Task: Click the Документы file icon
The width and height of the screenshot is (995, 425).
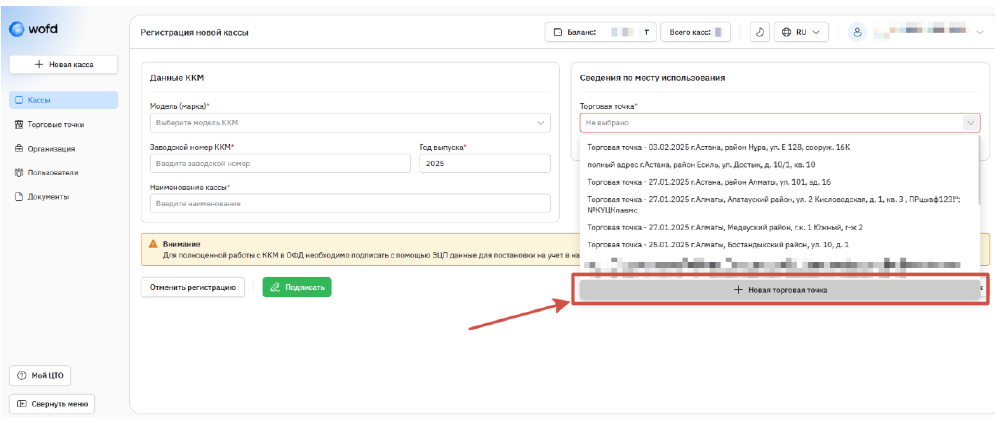Action: (x=19, y=197)
